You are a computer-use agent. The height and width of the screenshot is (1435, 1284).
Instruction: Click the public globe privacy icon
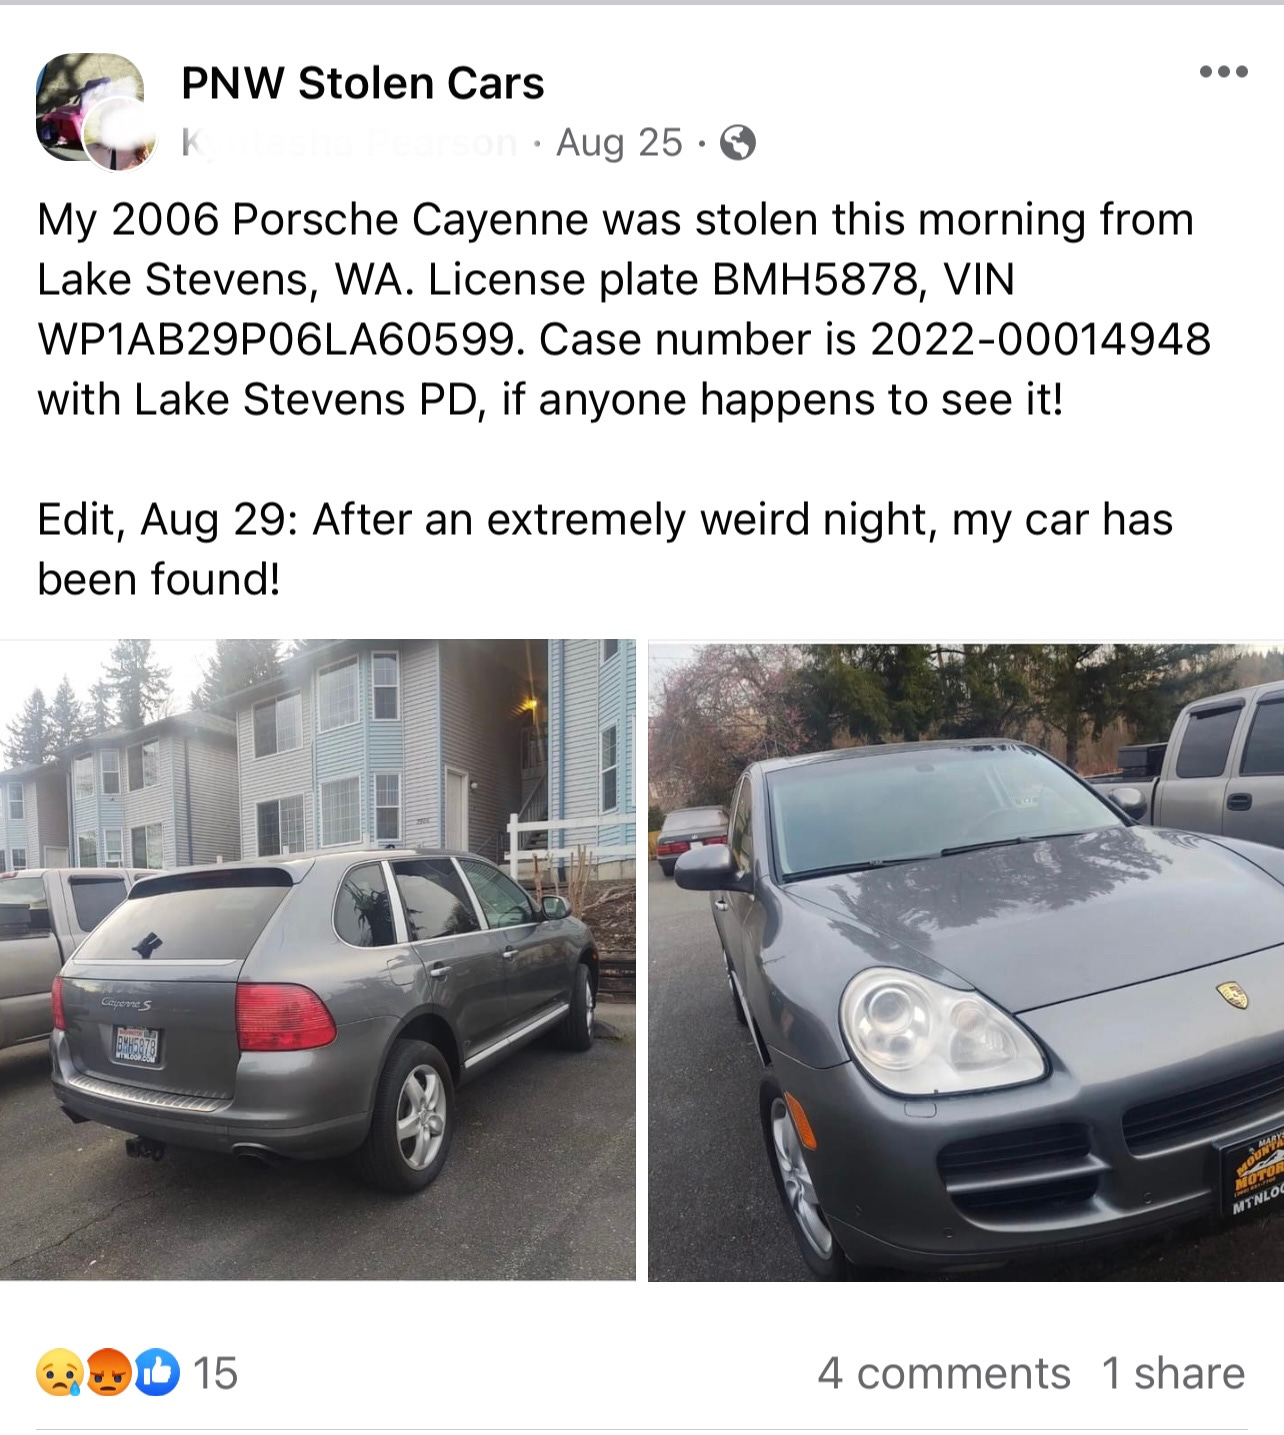click(738, 143)
